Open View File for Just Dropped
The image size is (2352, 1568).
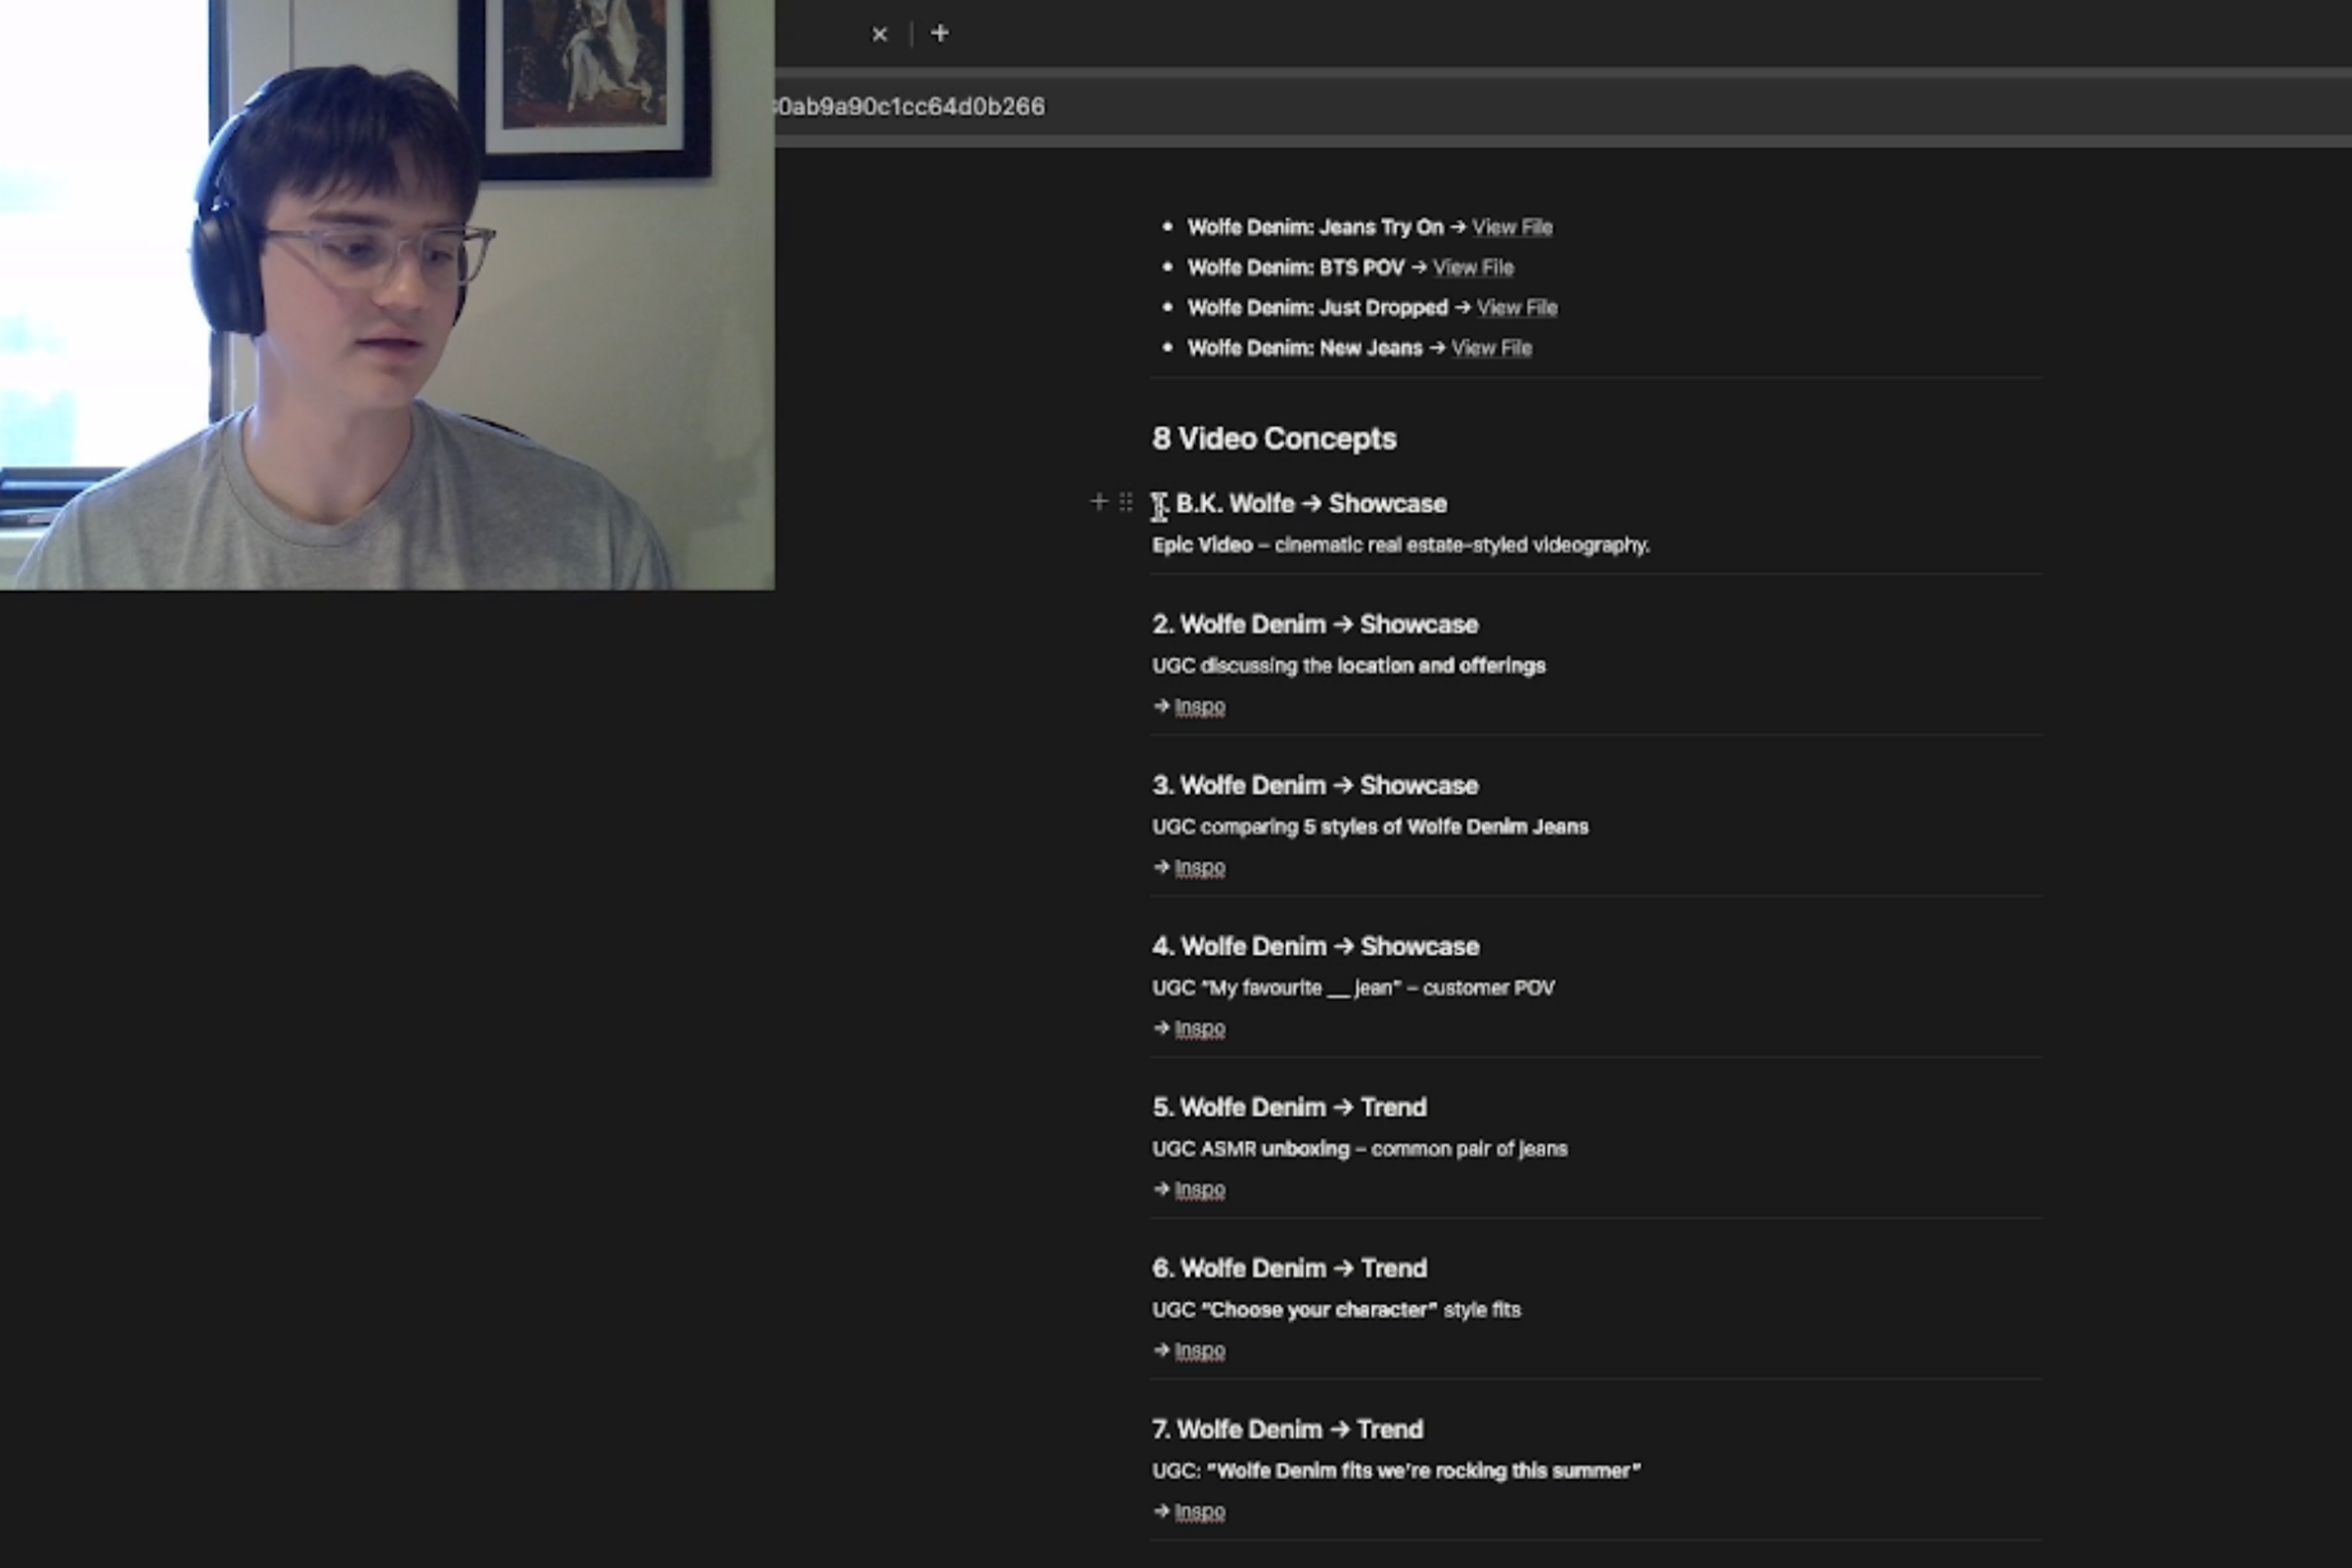tap(1516, 308)
